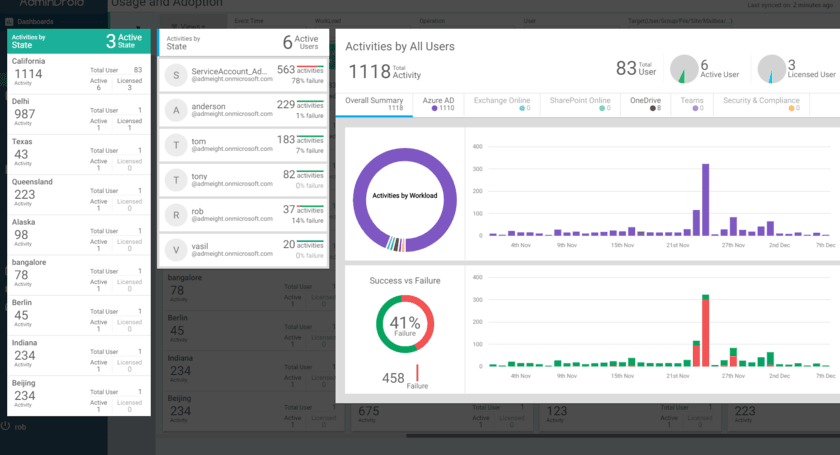The image size is (840, 455).
Task: Click the ServiceAccount user avatar circle
Action: [x=175, y=74]
